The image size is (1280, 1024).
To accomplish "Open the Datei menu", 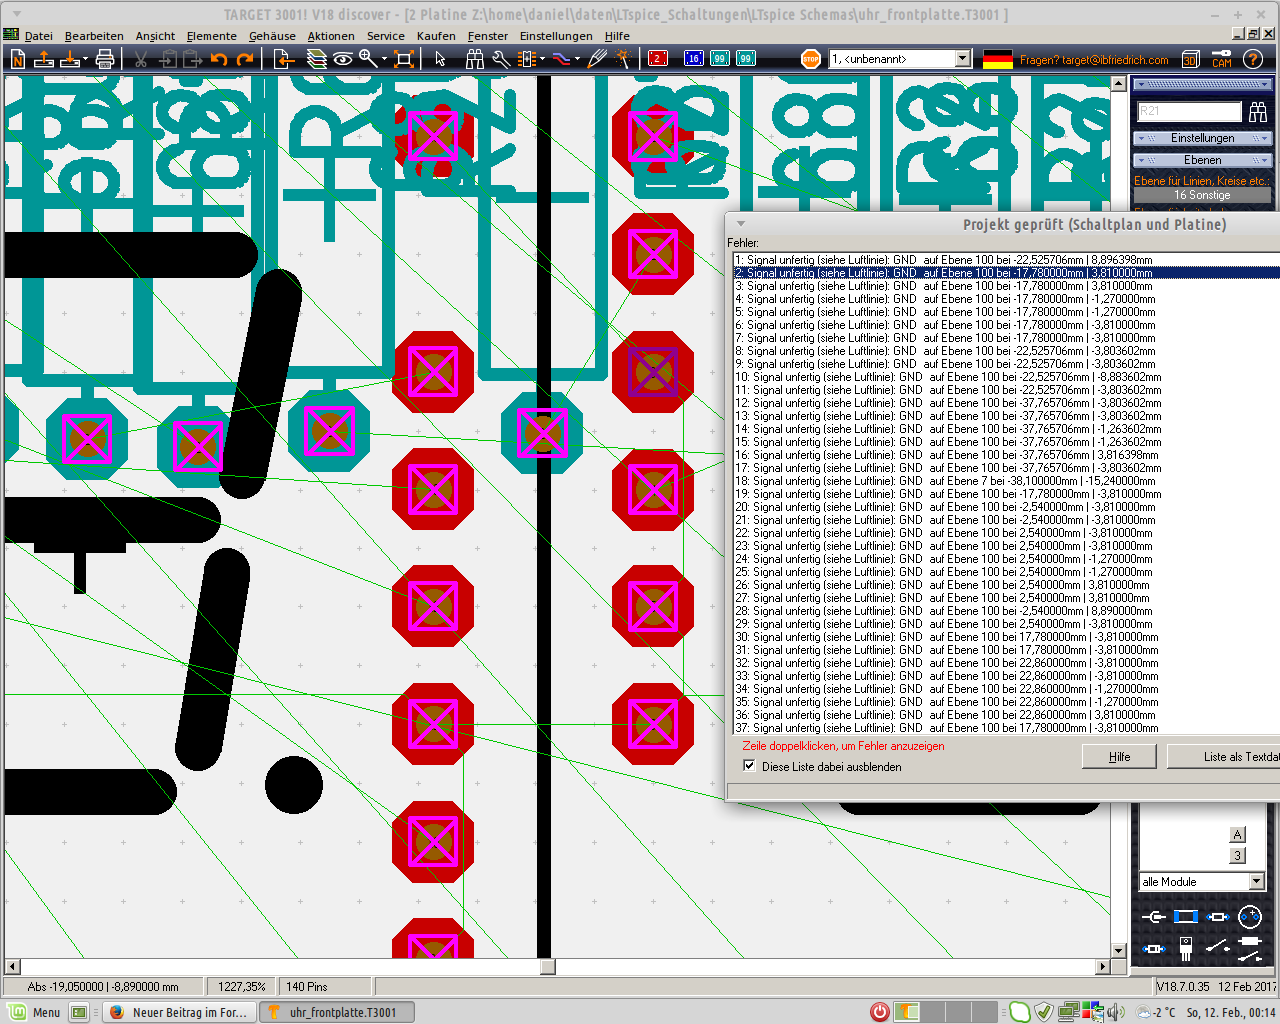I will click(39, 36).
